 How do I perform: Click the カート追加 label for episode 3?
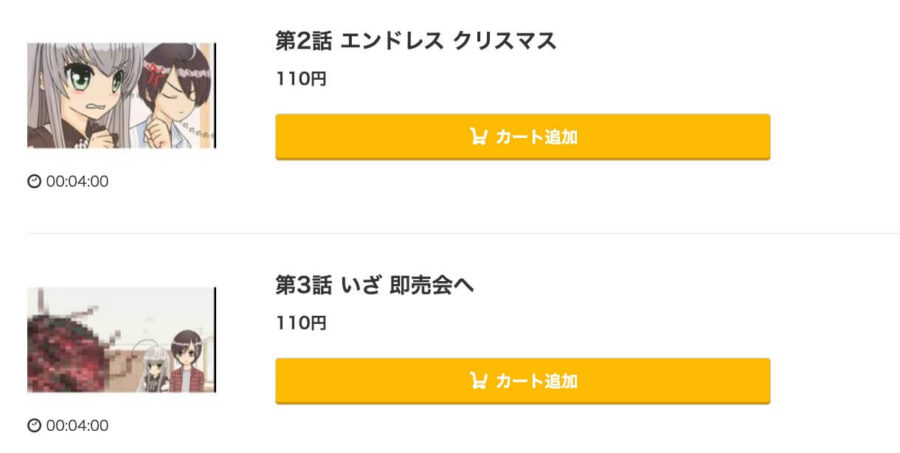[x=536, y=381]
